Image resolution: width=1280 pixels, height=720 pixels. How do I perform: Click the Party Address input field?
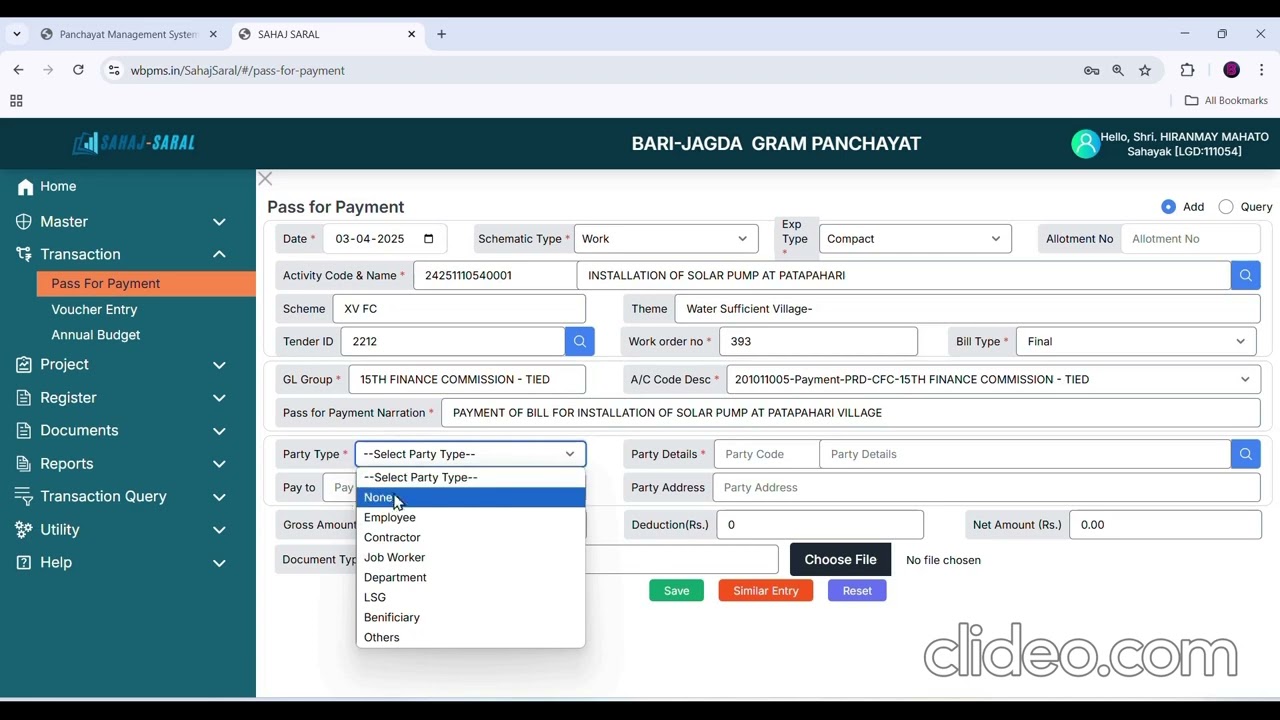pyautogui.click(x=986, y=488)
